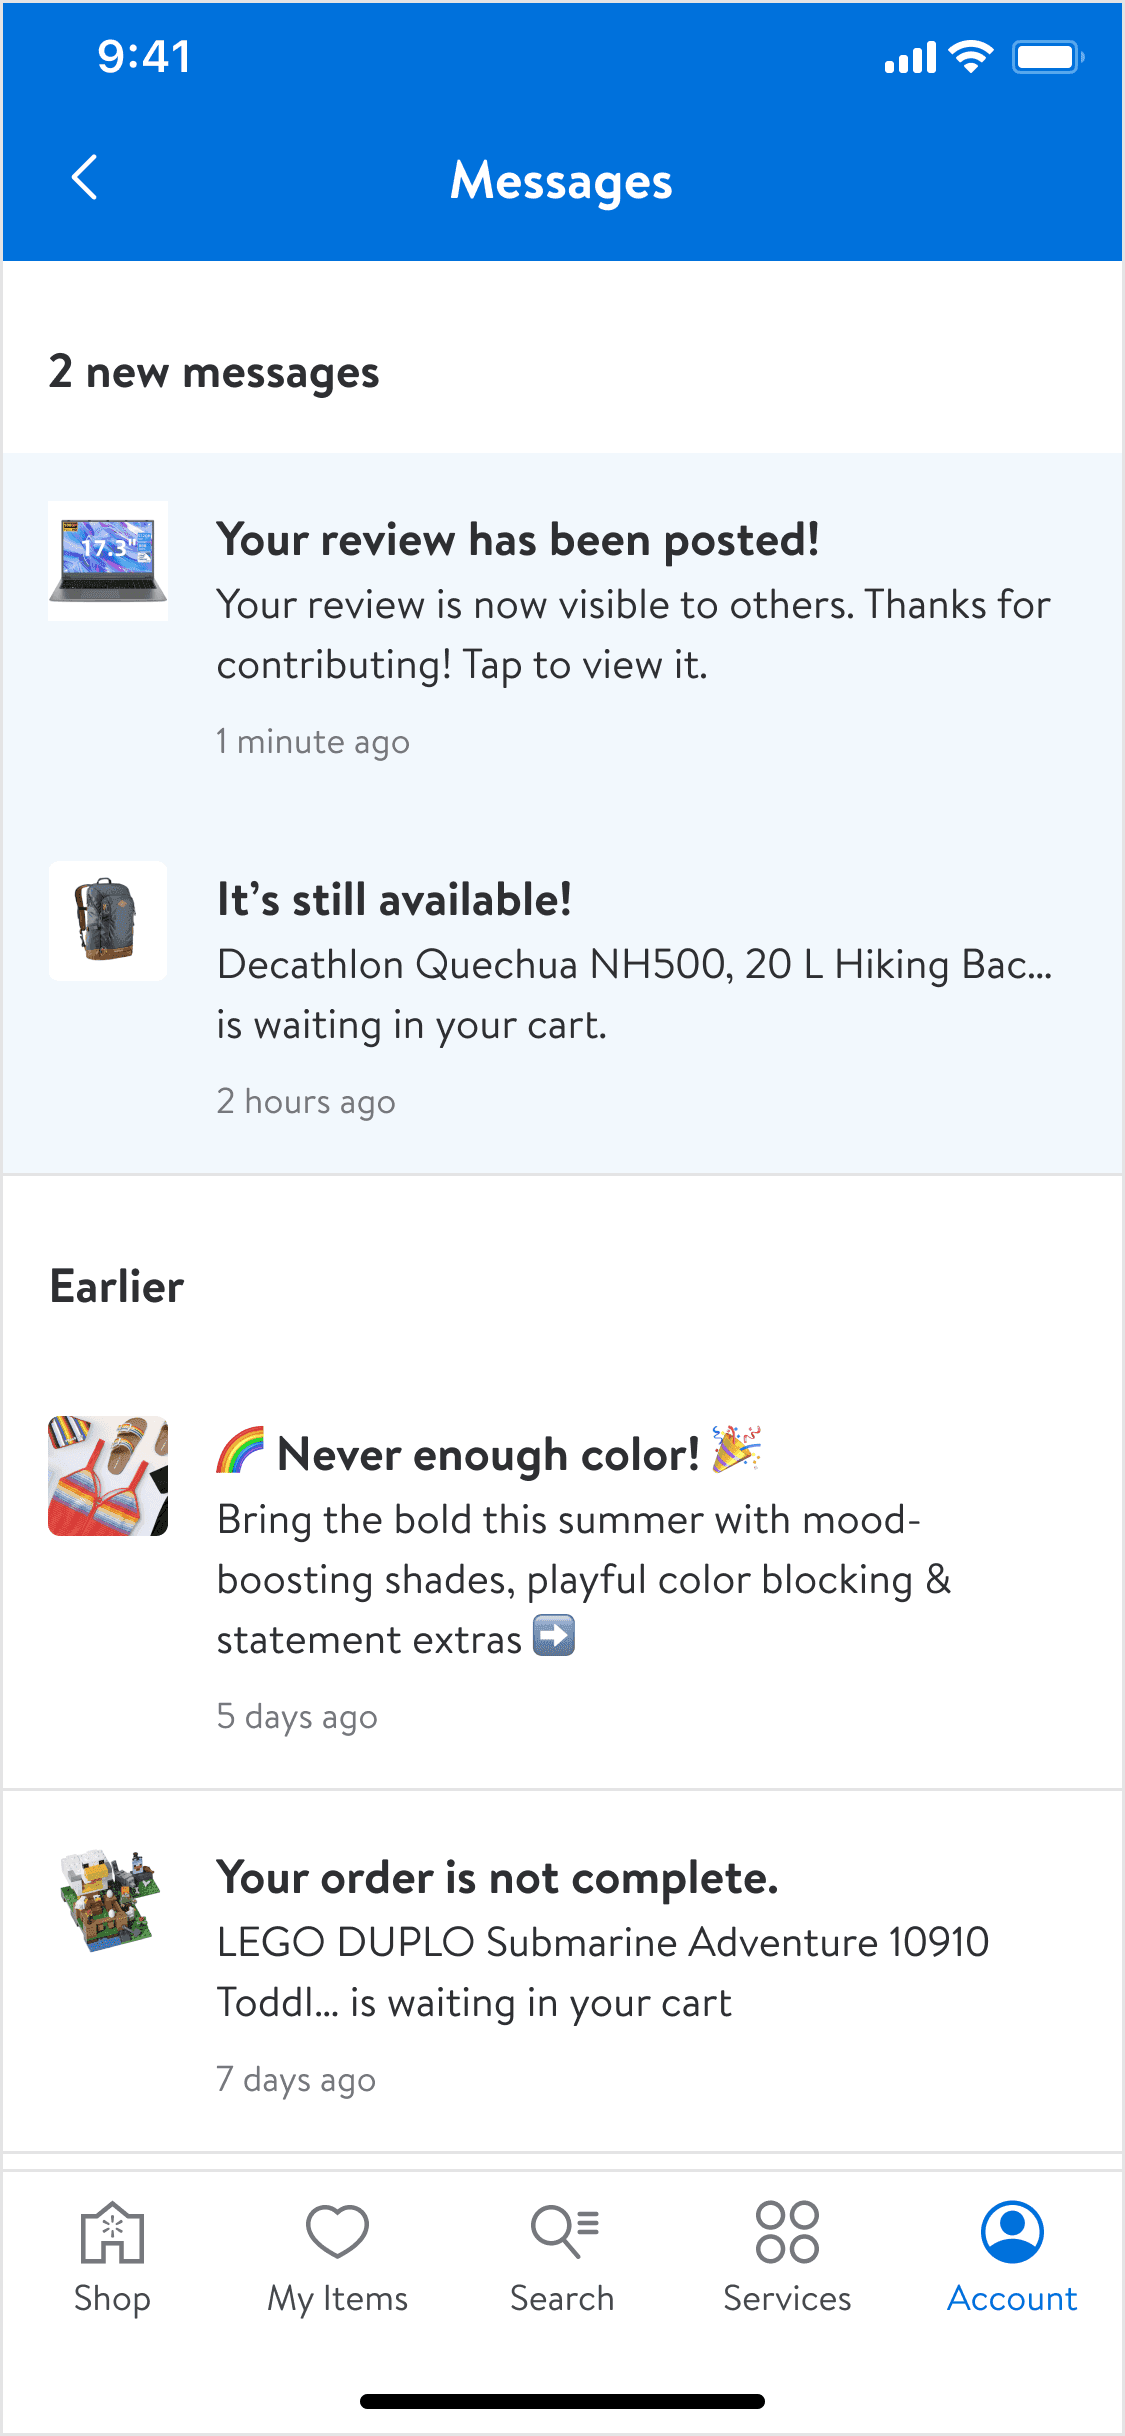Switch to the Account tab label
This screenshot has height=2436, width=1125.
[1012, 2299]
